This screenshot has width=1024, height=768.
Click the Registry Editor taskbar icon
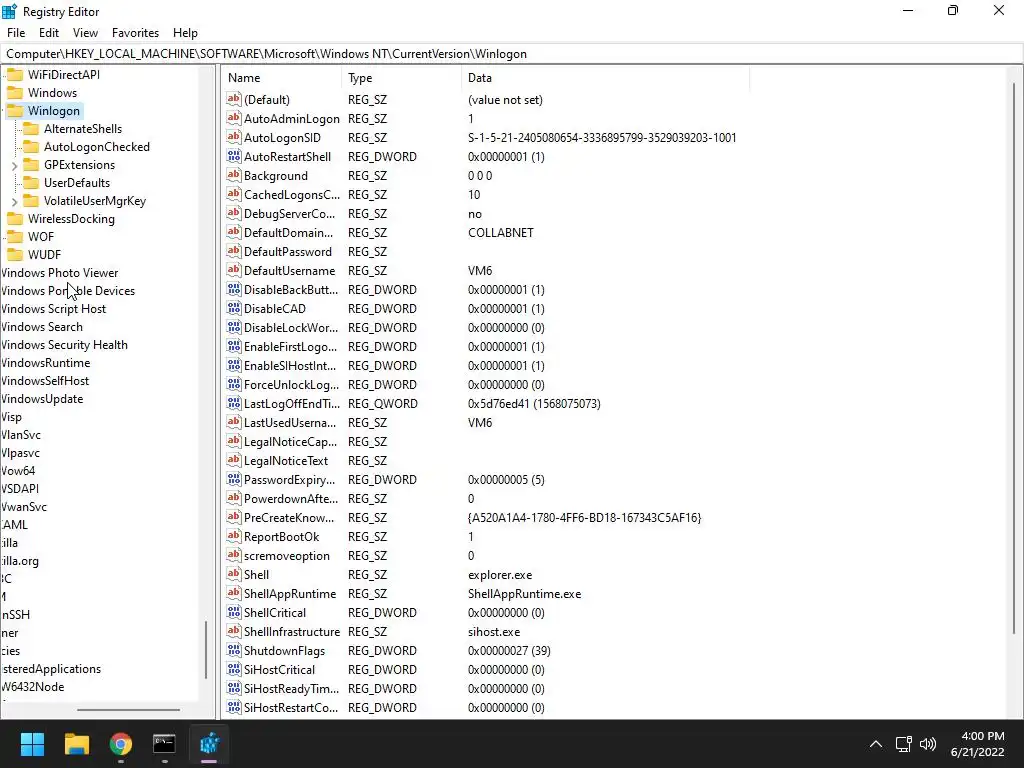(209, 743)
